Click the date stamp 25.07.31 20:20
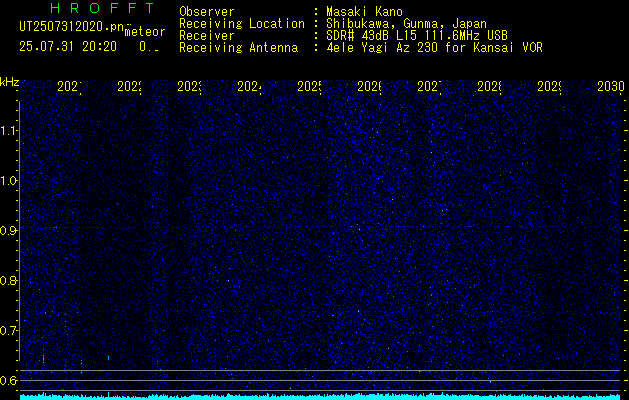The width and height of the screenshot is (629, 400). tap(68, 47)
